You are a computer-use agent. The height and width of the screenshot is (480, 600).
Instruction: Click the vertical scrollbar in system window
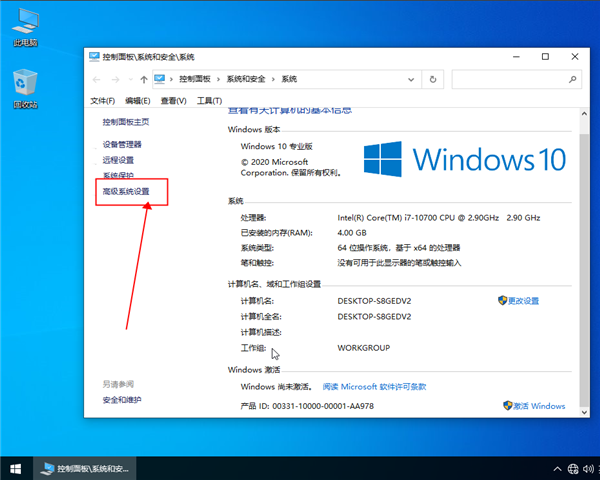584,250
